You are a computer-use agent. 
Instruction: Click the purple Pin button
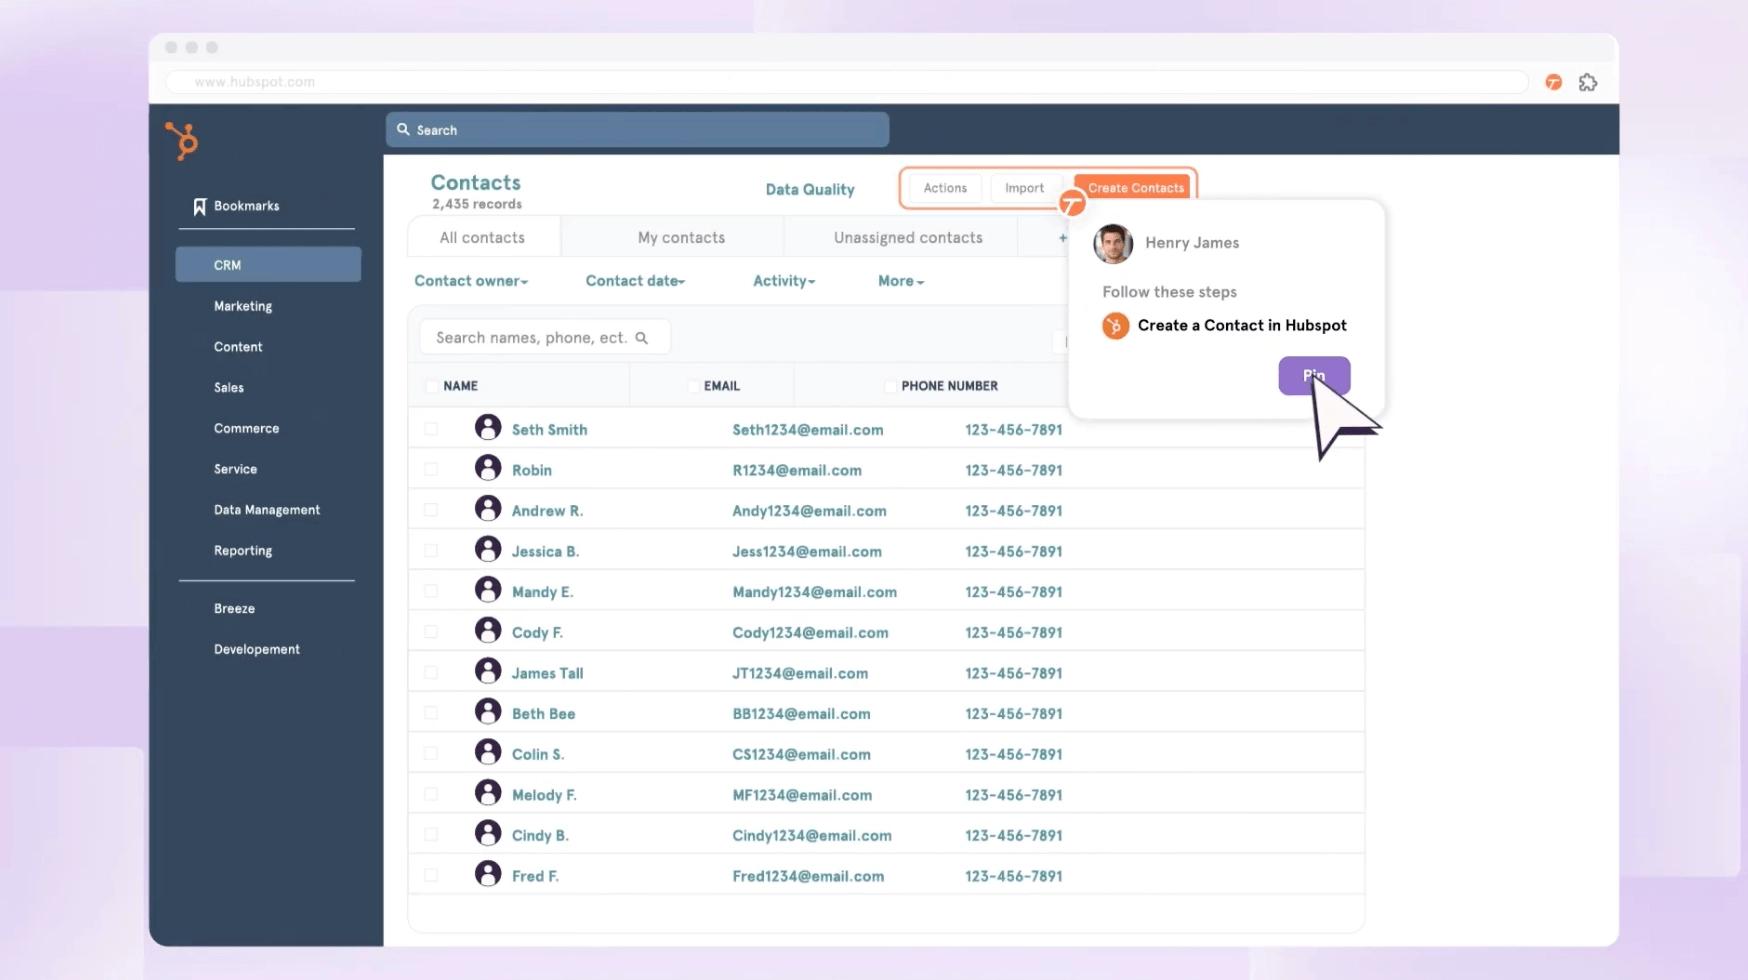coord(1314,376)
